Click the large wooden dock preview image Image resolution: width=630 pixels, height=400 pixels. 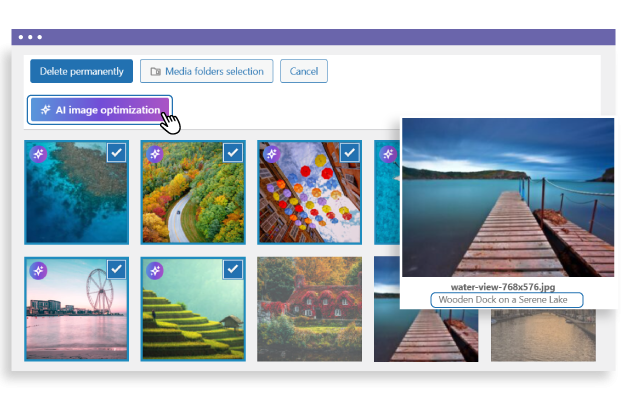pos(508,197)
